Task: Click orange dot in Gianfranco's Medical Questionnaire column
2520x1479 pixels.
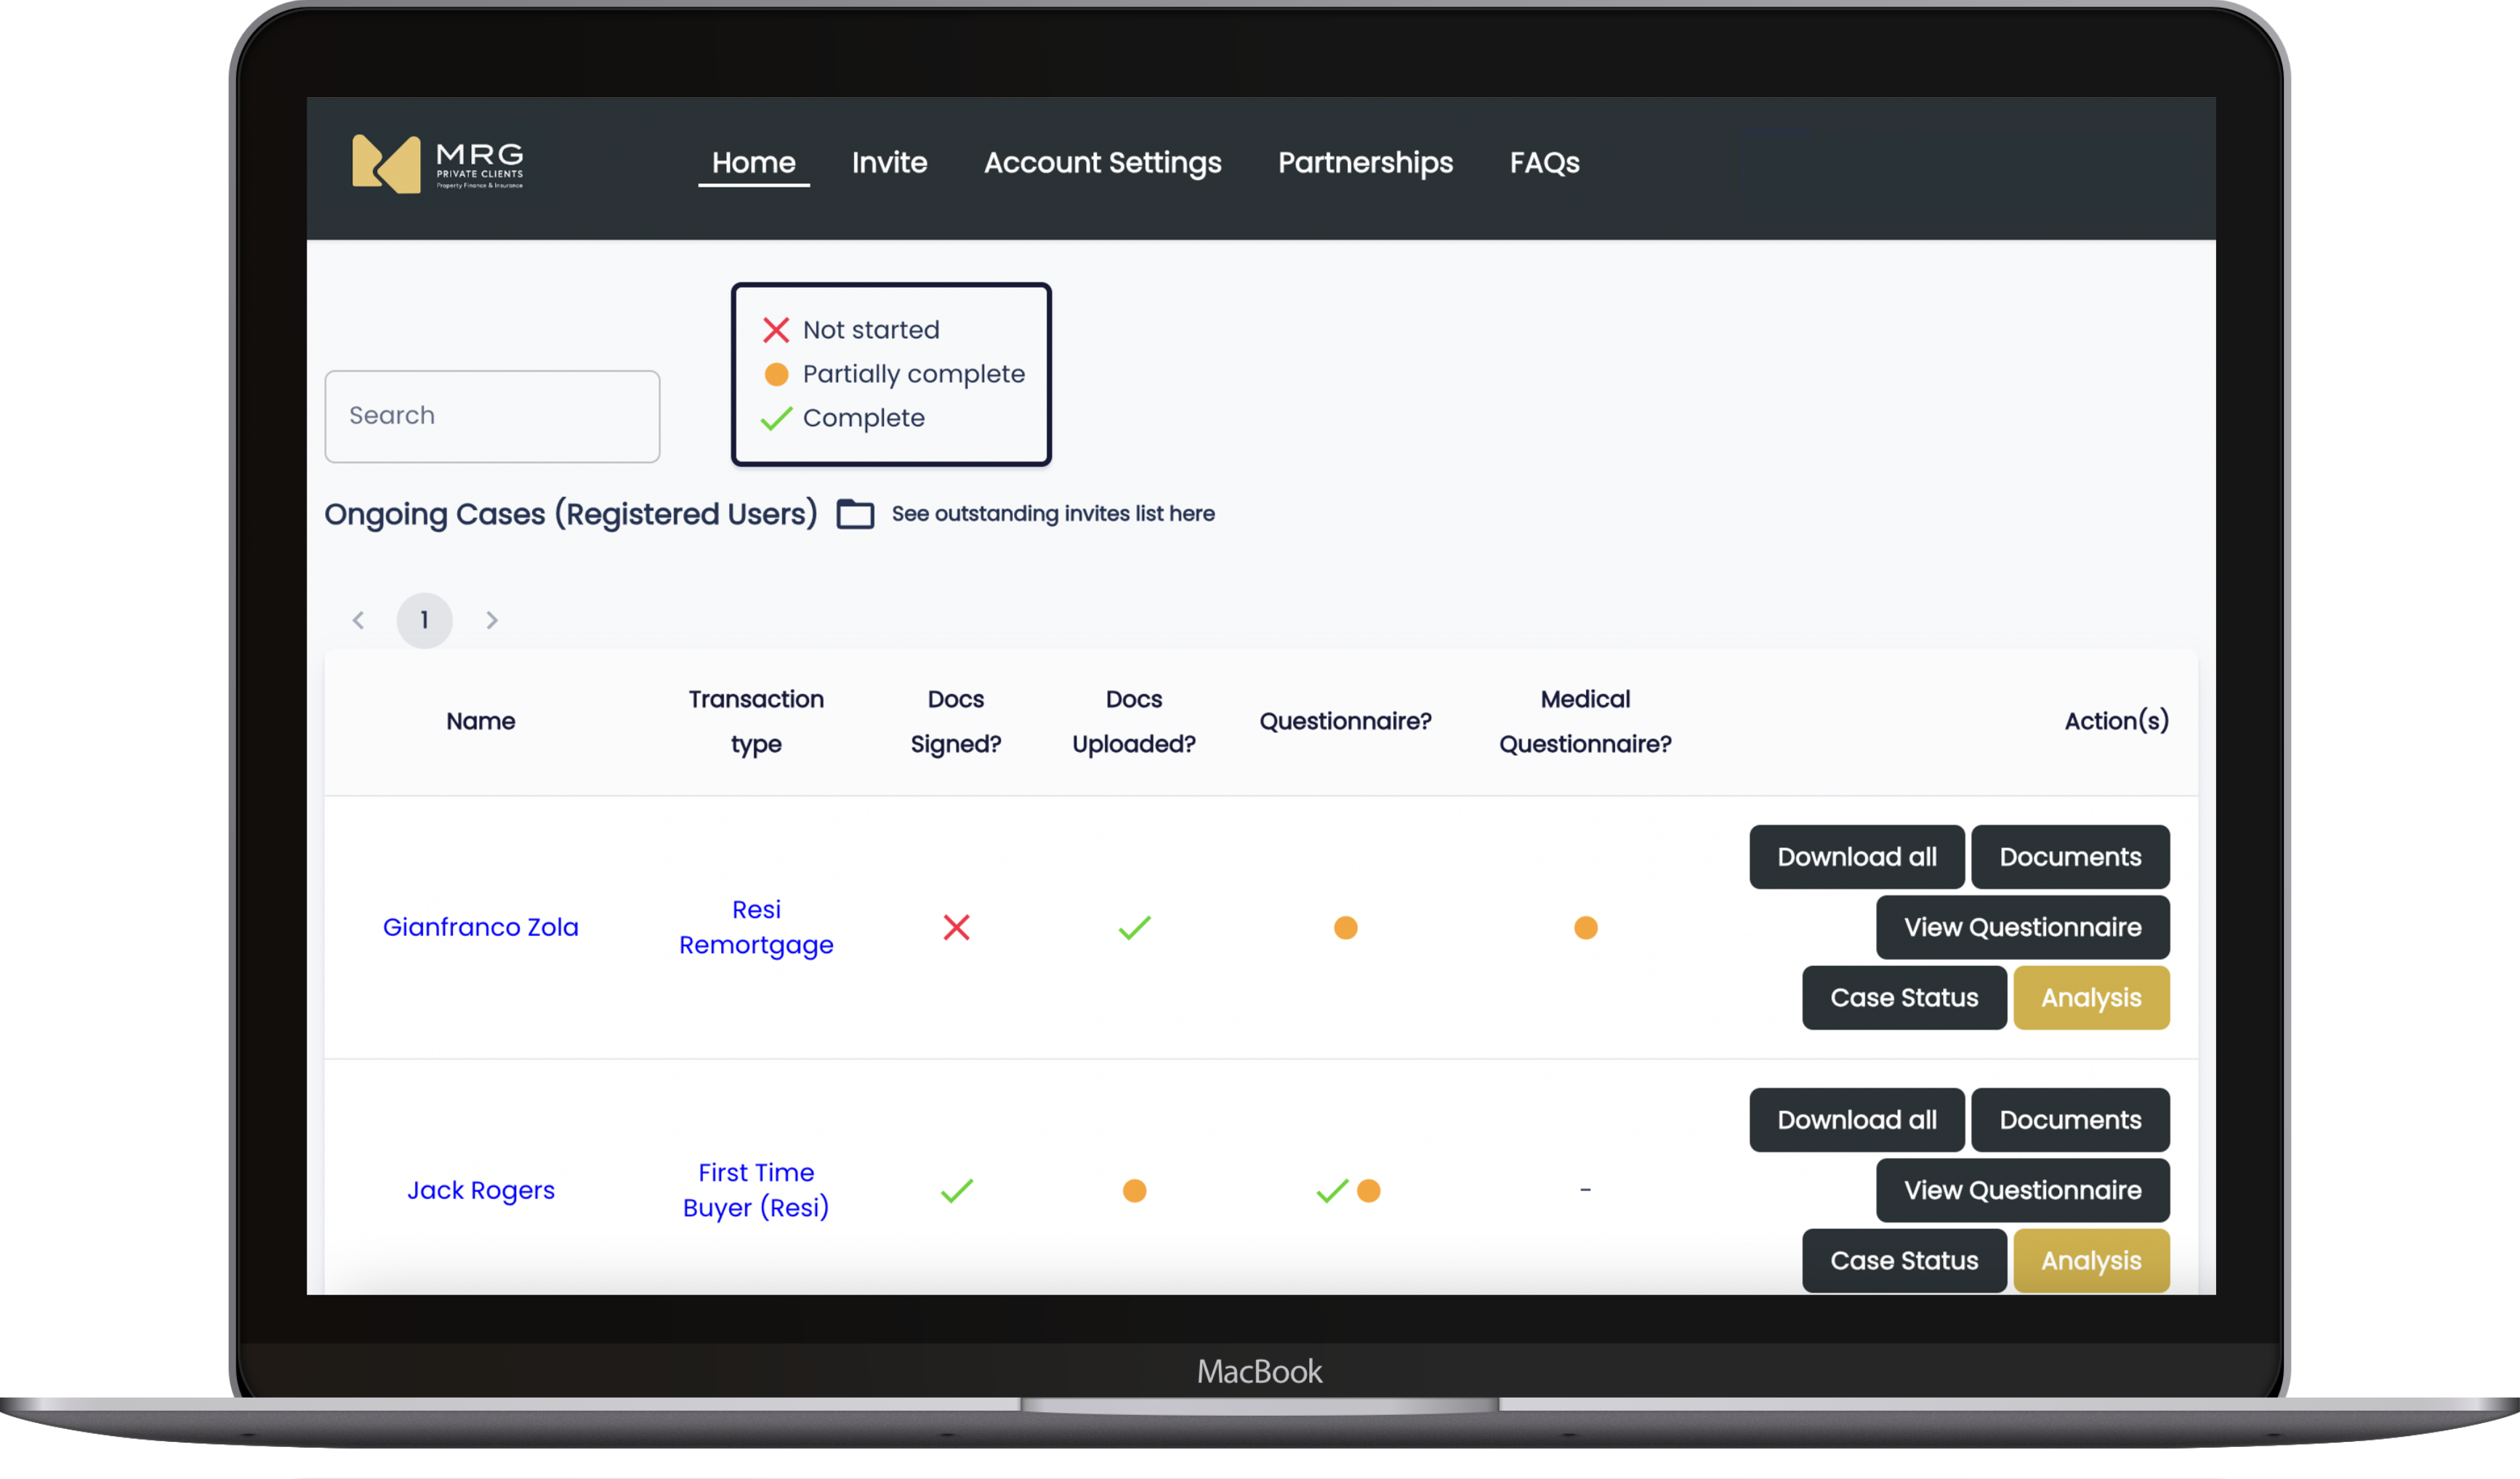Action: (x=1585, y=927)
